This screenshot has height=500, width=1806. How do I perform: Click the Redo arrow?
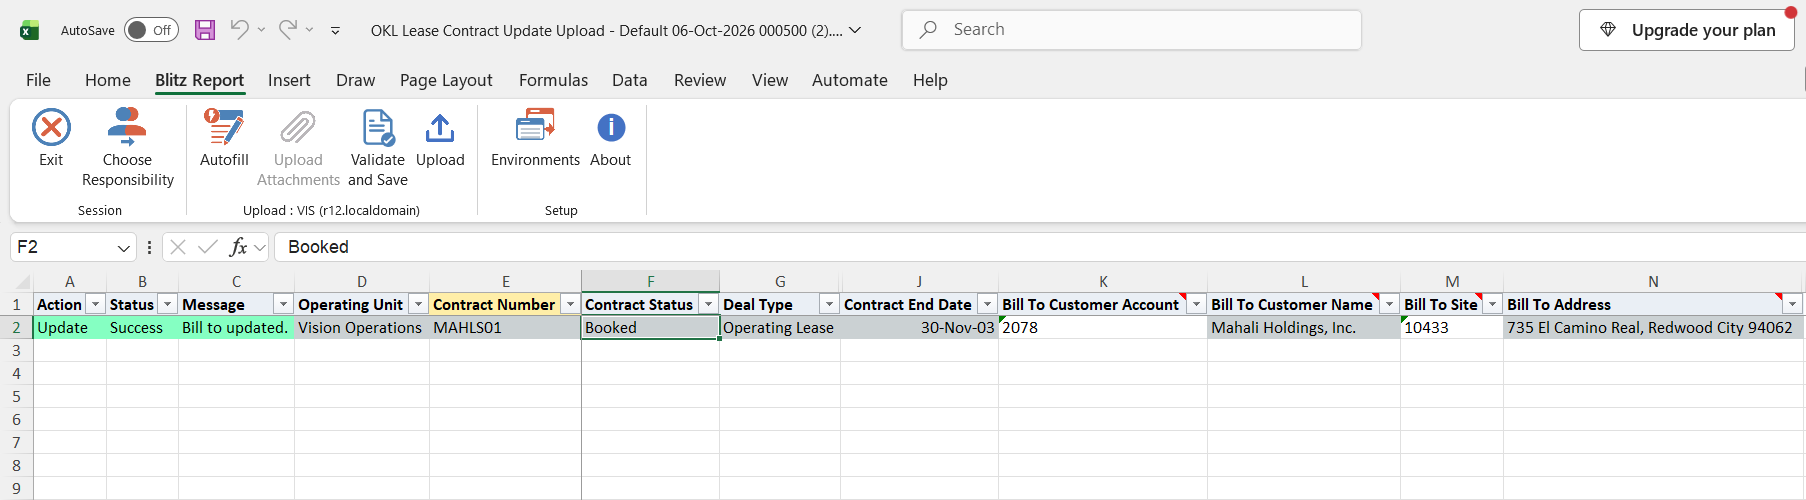(288, 30)
